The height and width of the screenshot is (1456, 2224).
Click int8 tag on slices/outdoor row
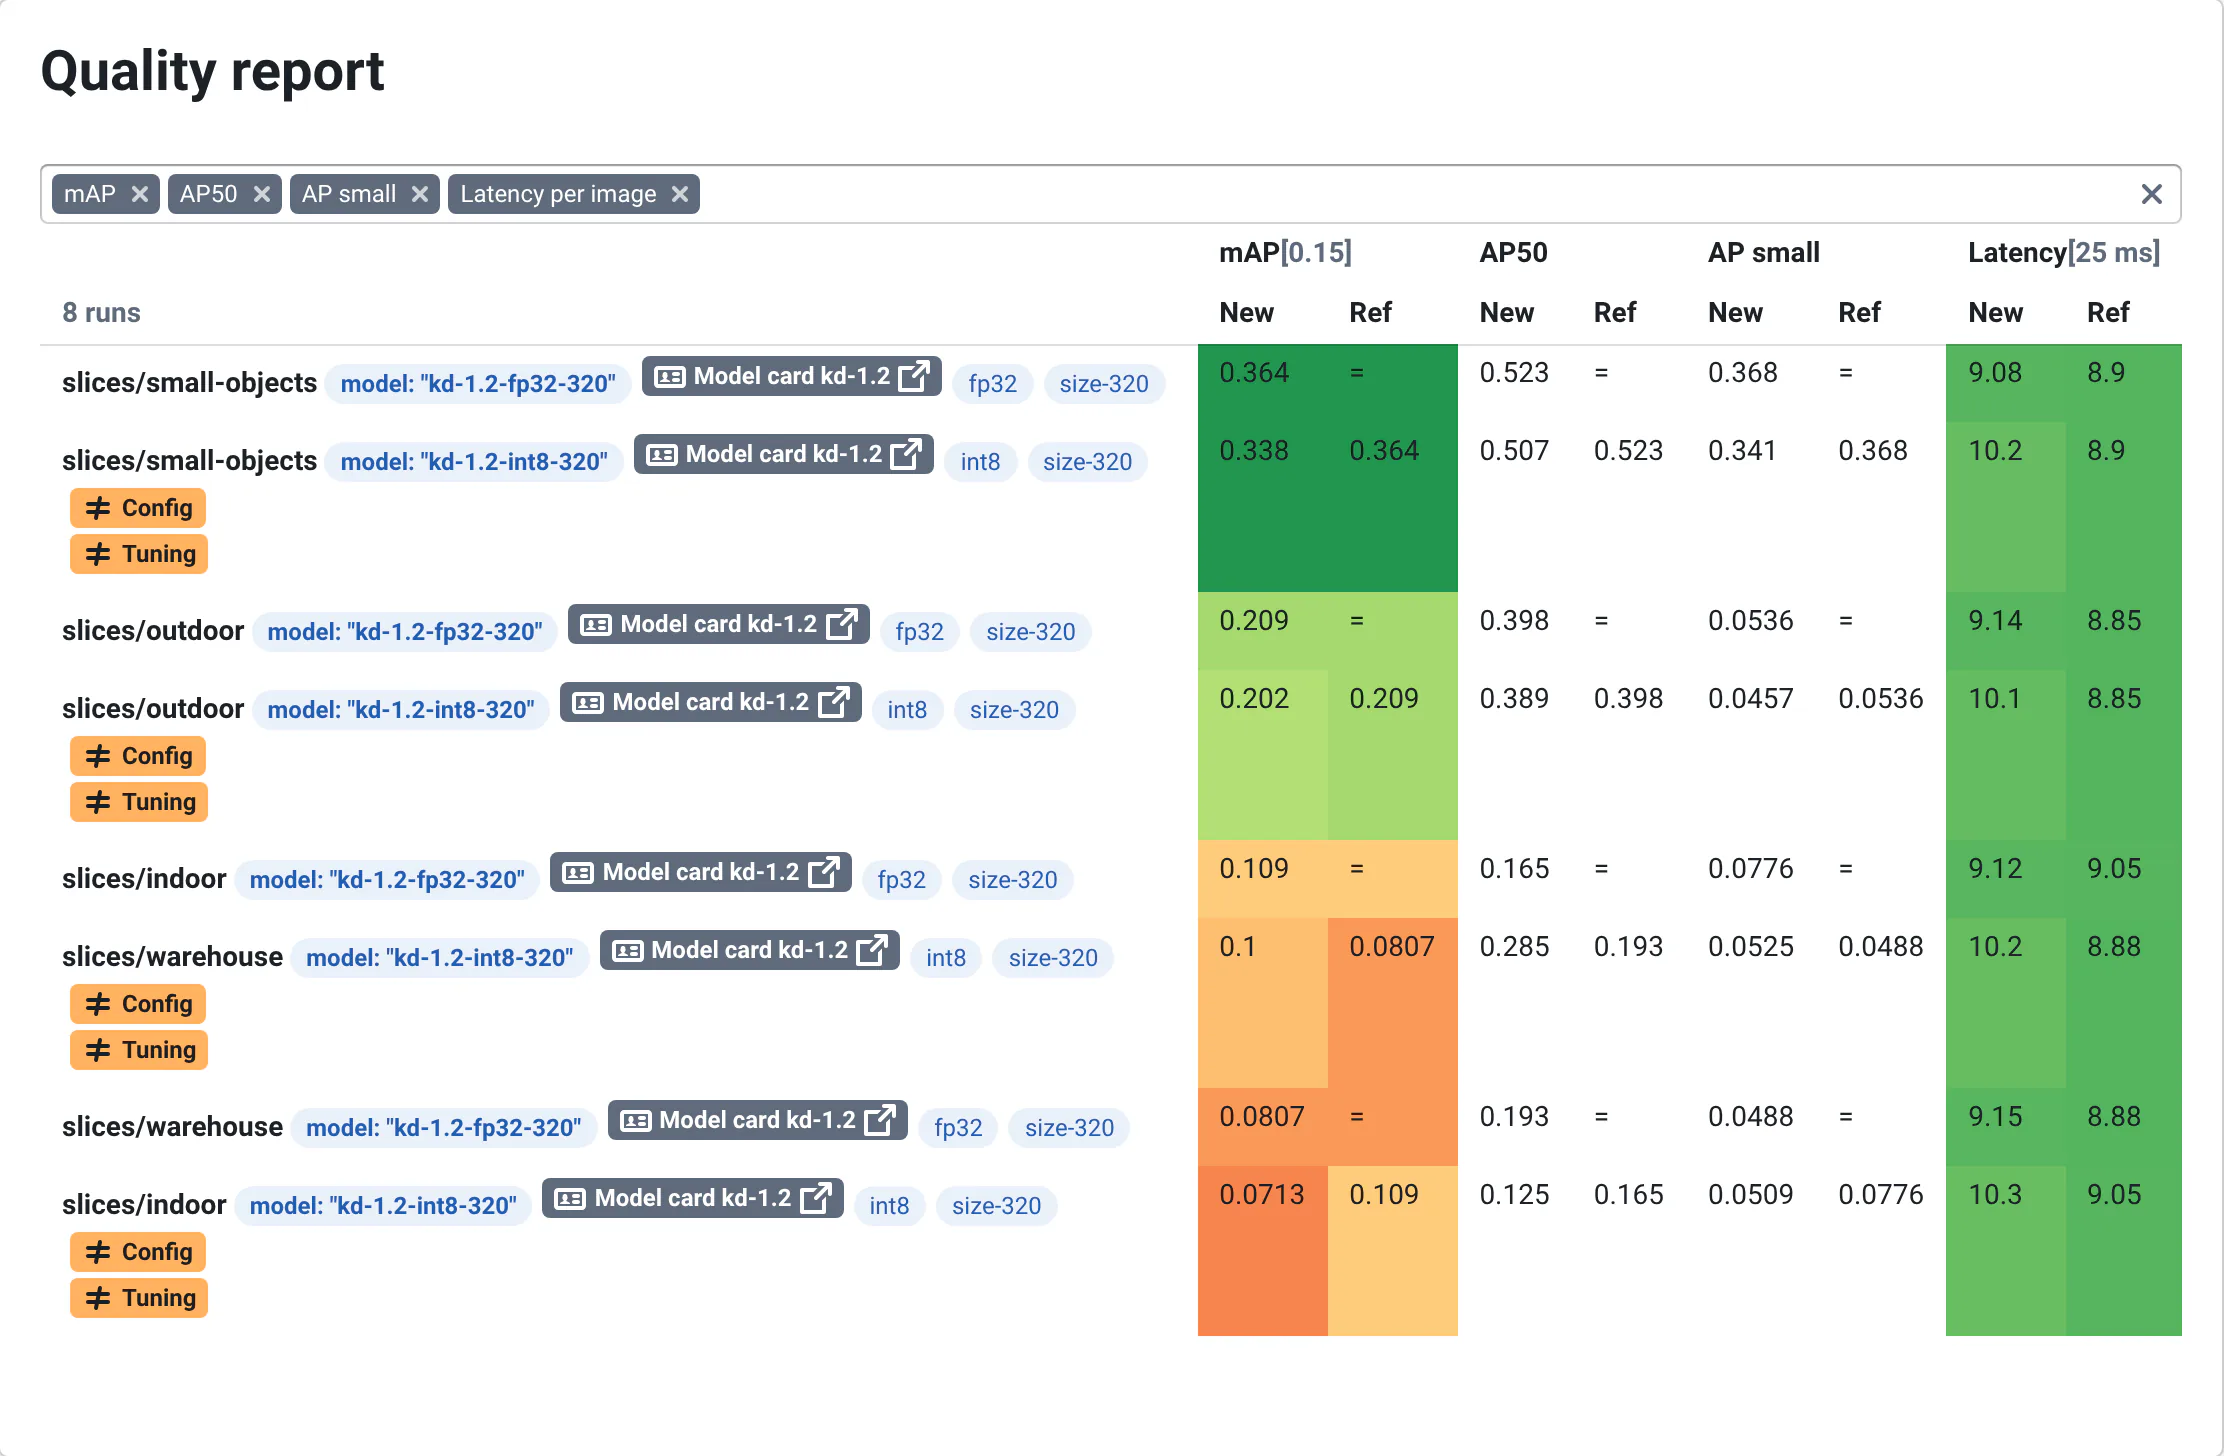click(x=907, y=710)
